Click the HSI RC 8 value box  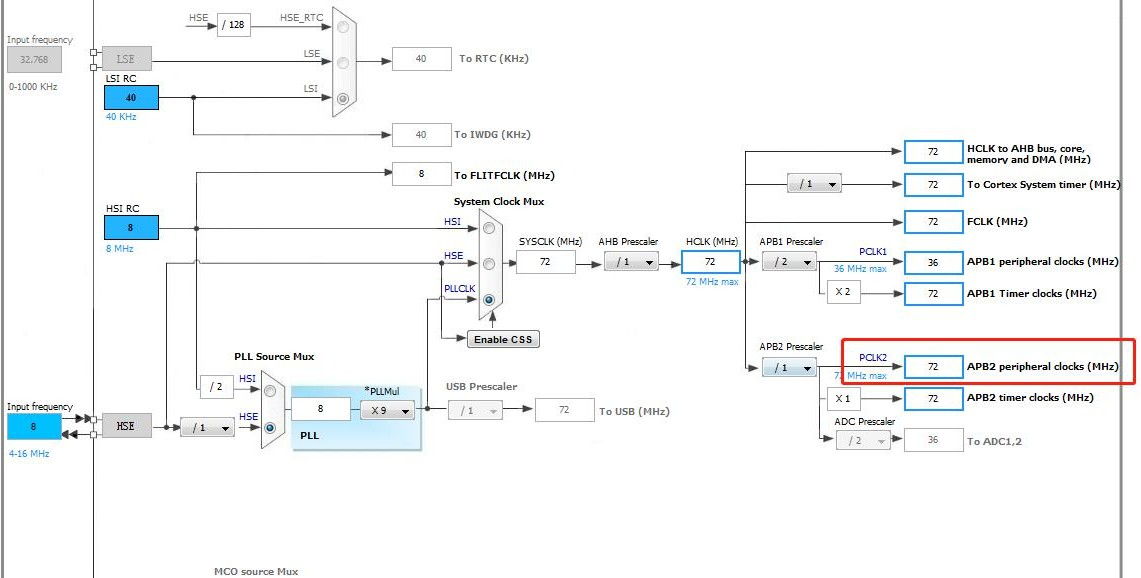point(131,228)
